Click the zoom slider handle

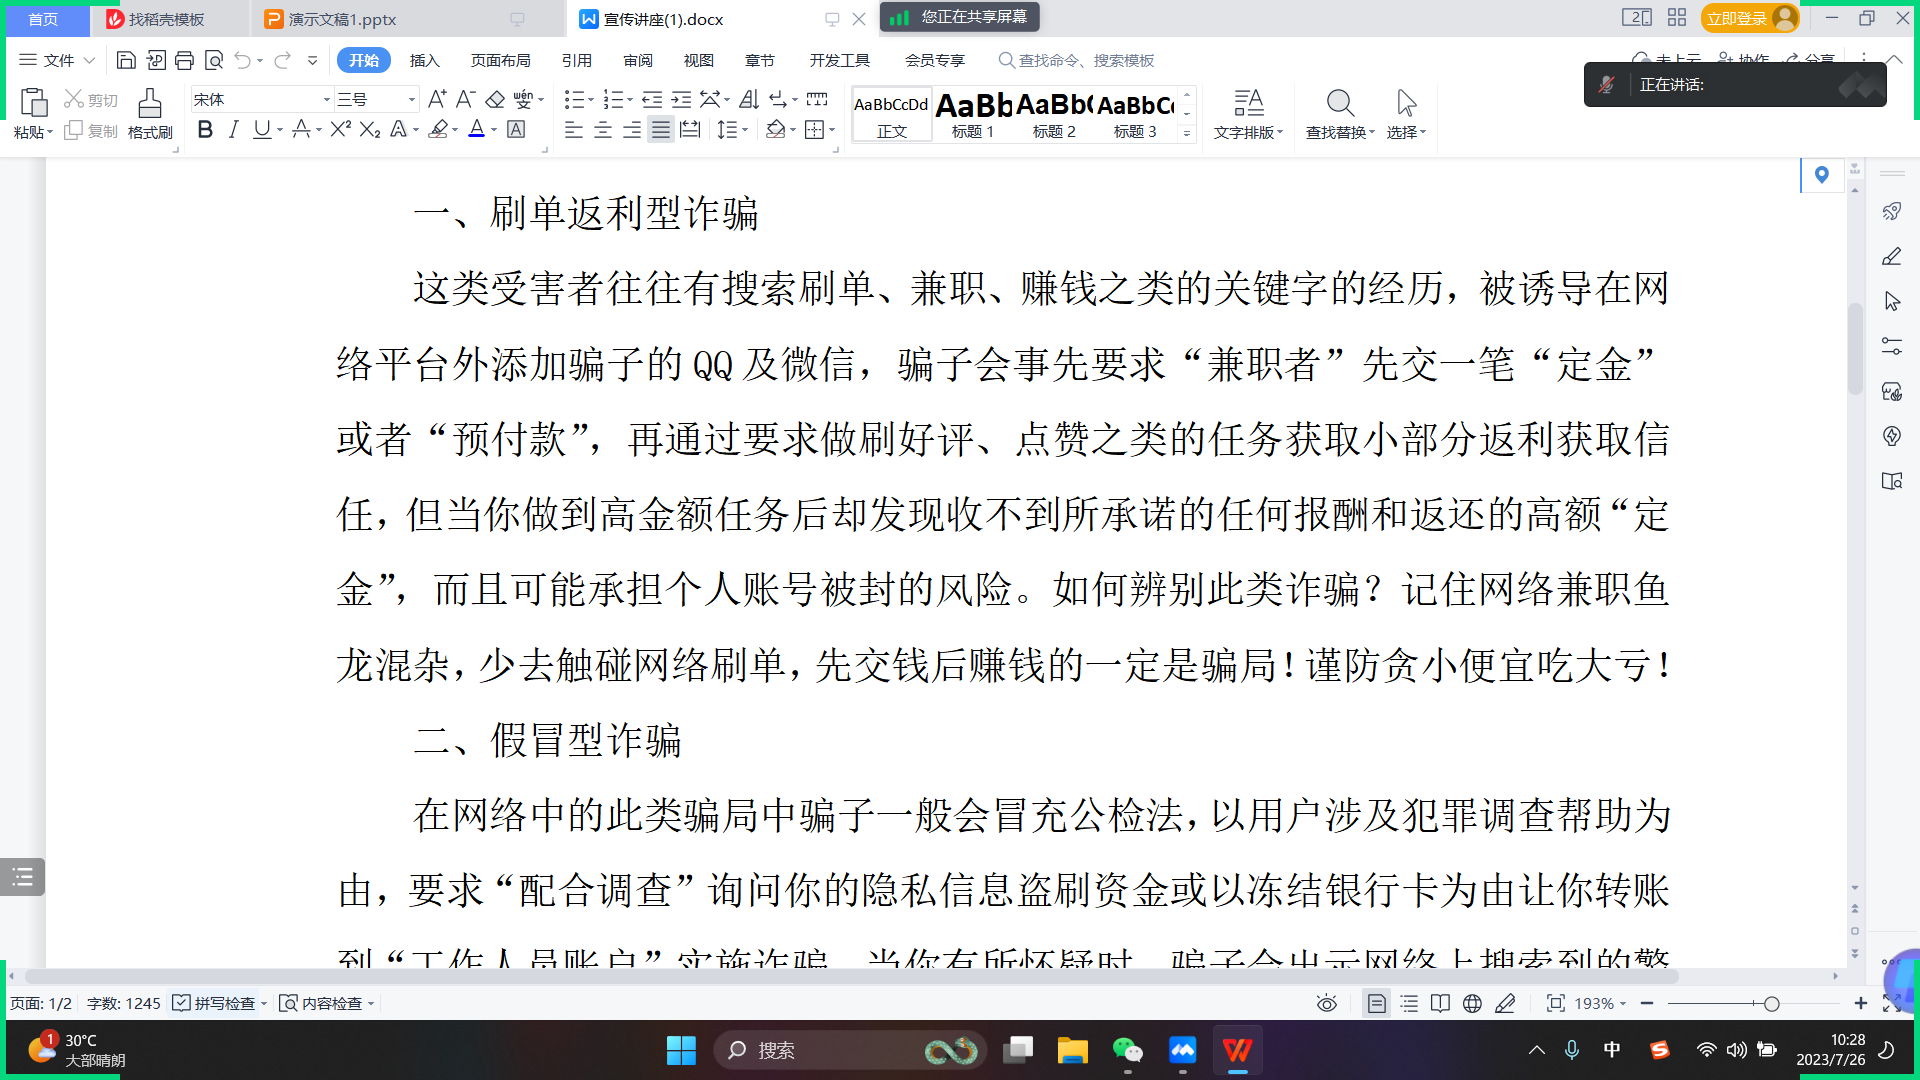pos(1771,1003)
